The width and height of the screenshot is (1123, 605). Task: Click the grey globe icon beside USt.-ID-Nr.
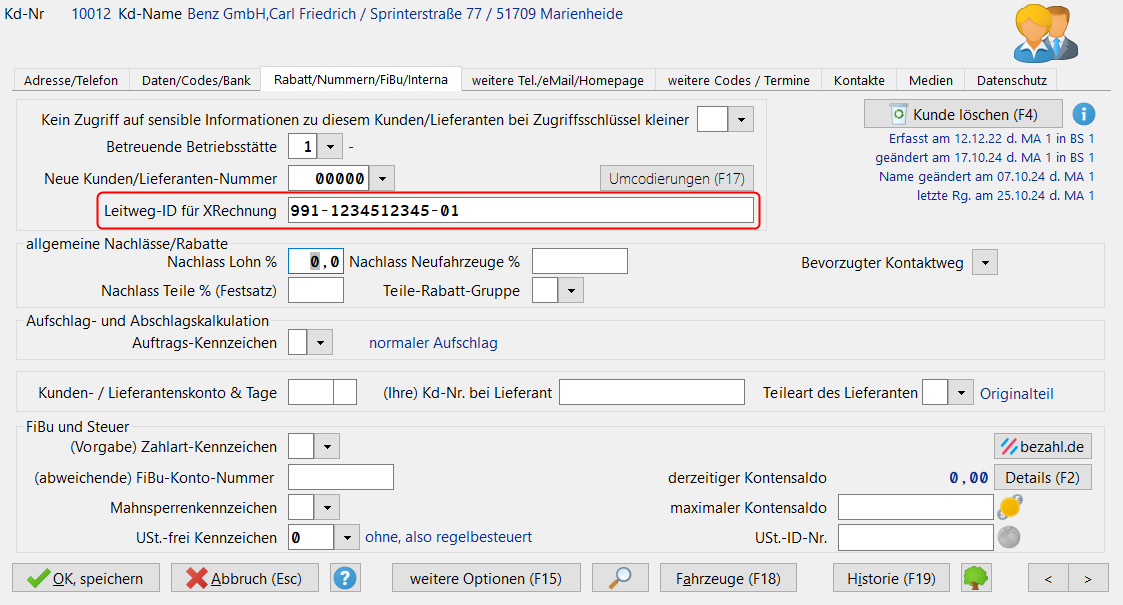point(1009,537)
